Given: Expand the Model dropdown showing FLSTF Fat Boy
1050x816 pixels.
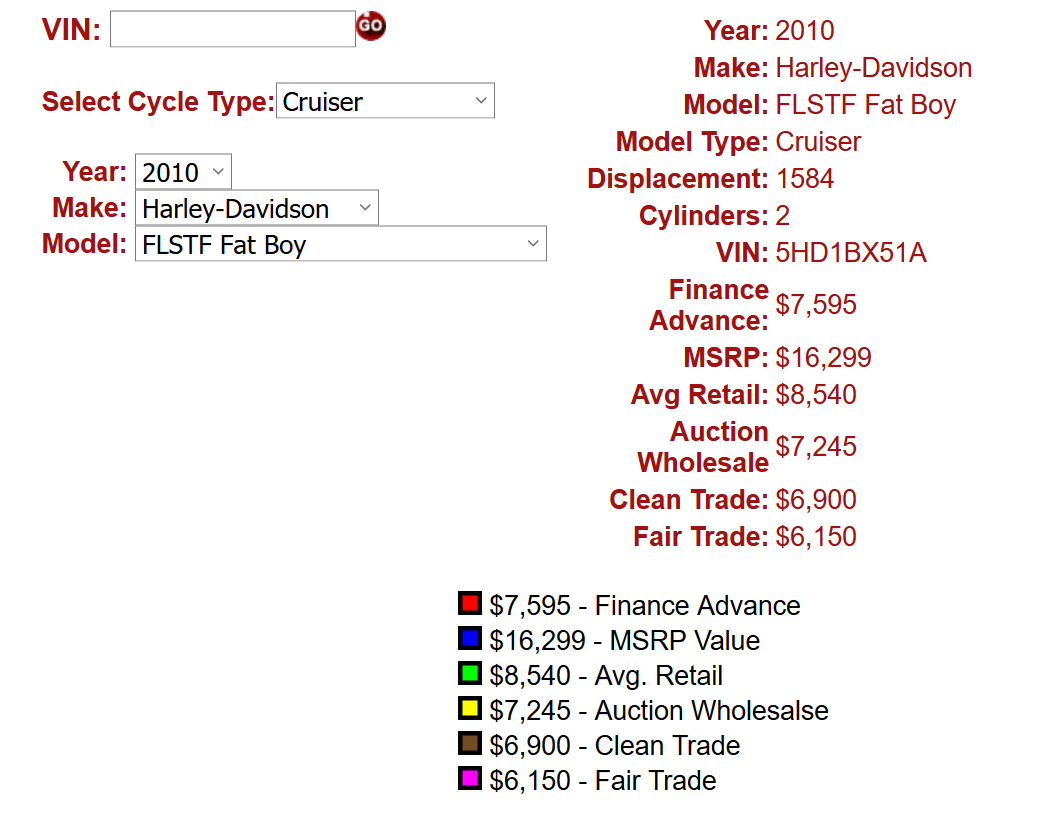Looking at the screenshot, I should 340,244.
